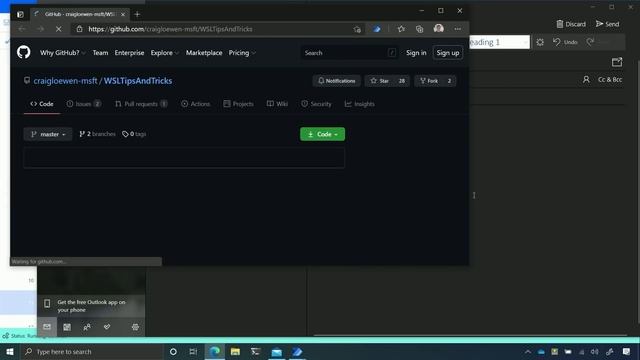
Task: Open the green Code dropdown button
Action: tap(322, 134)
